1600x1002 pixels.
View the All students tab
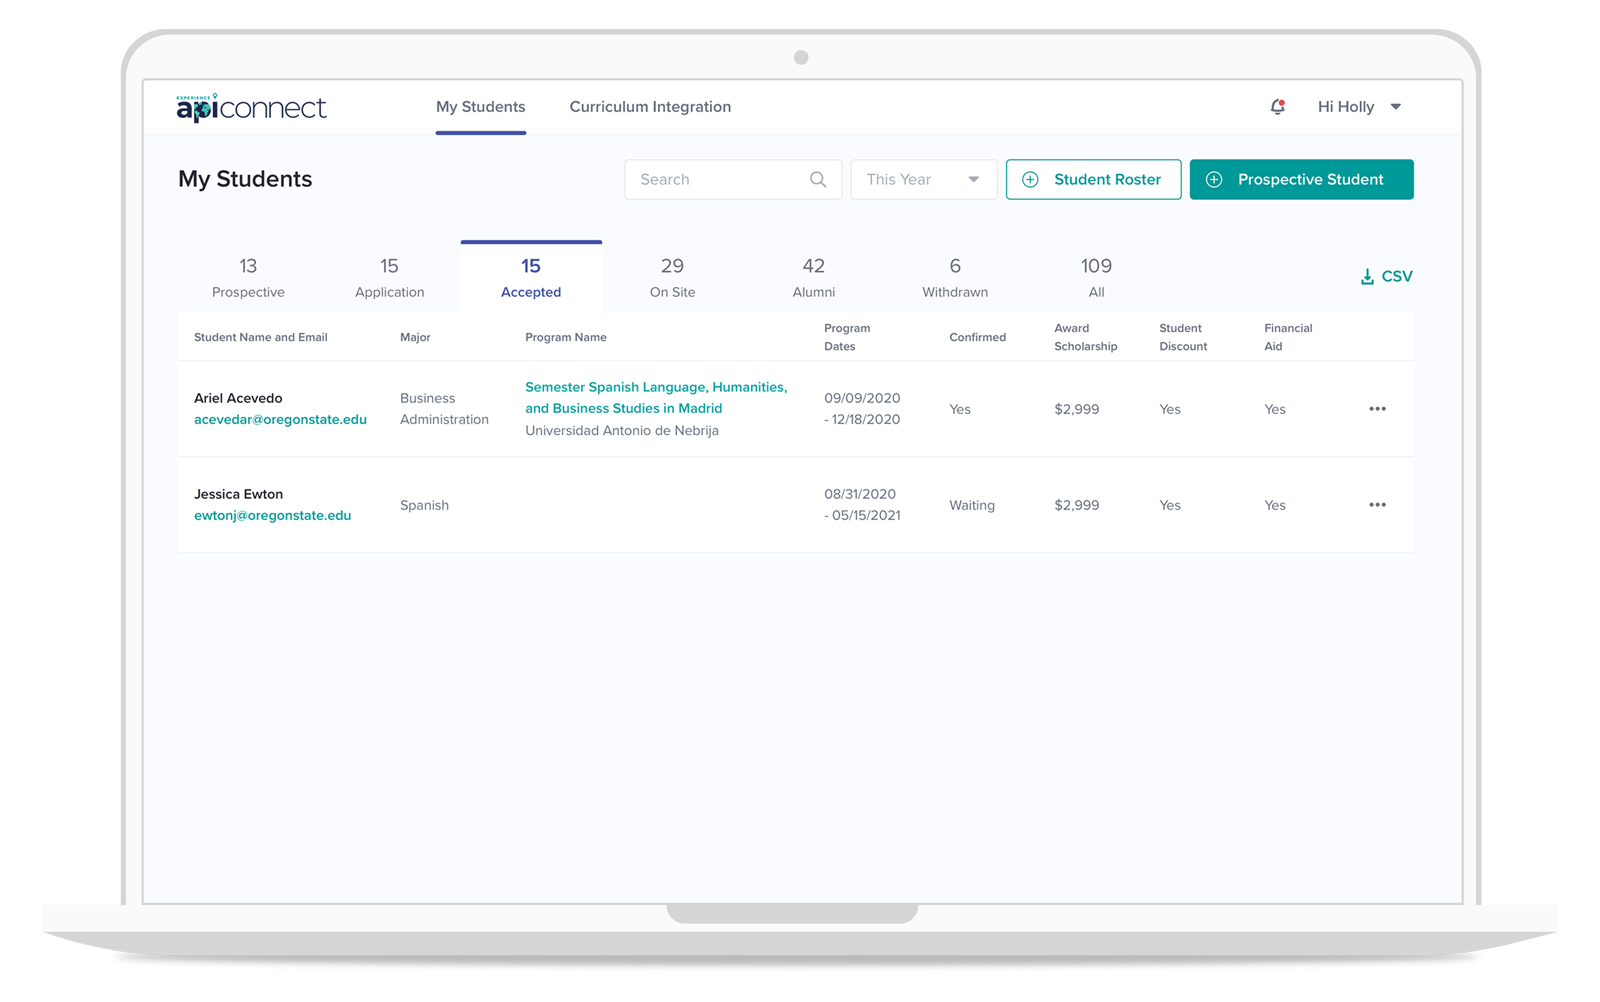pyautogui.click(x=1096, y=277)
